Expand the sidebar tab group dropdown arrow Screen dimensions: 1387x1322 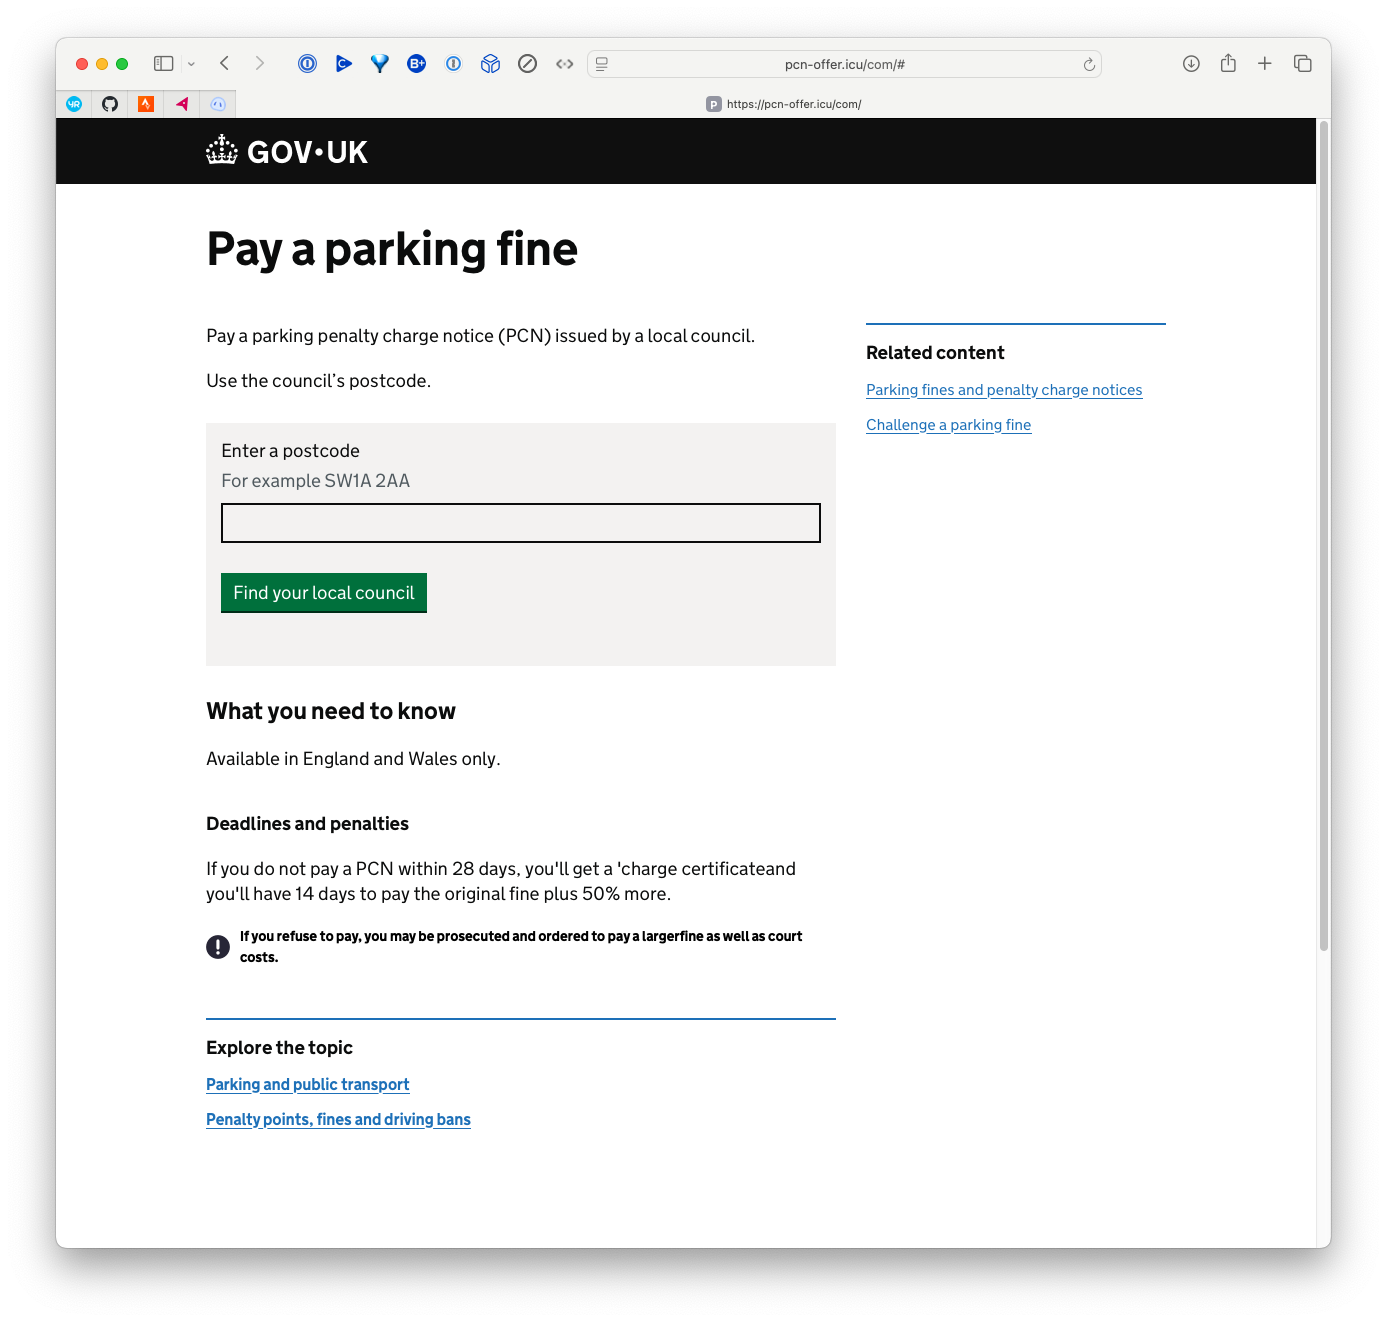tap(191, 64)
